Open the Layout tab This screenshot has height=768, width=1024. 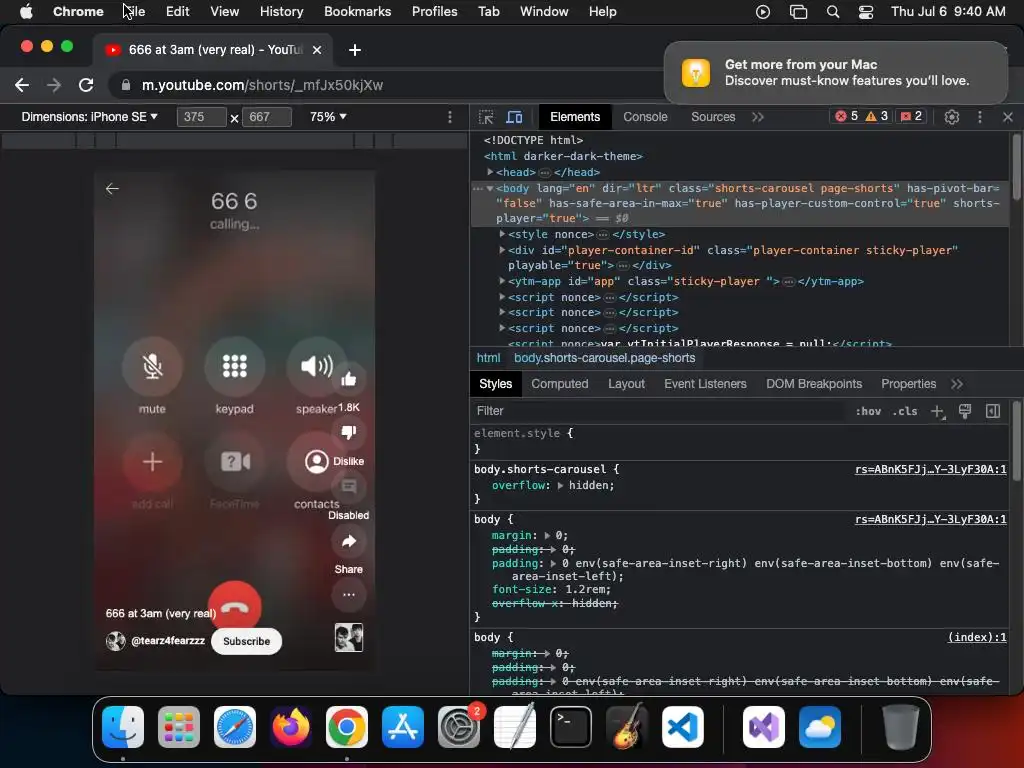(626, 384)
